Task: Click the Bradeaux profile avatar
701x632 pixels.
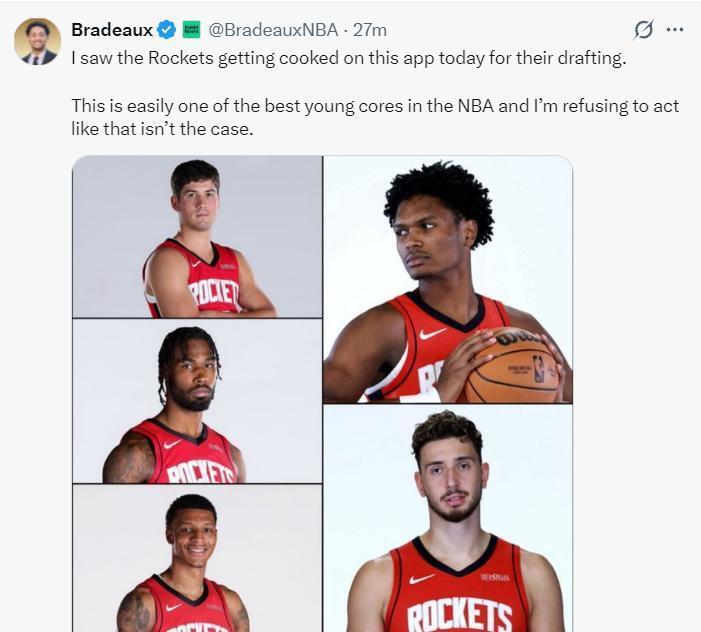Action: pos(38,42)
